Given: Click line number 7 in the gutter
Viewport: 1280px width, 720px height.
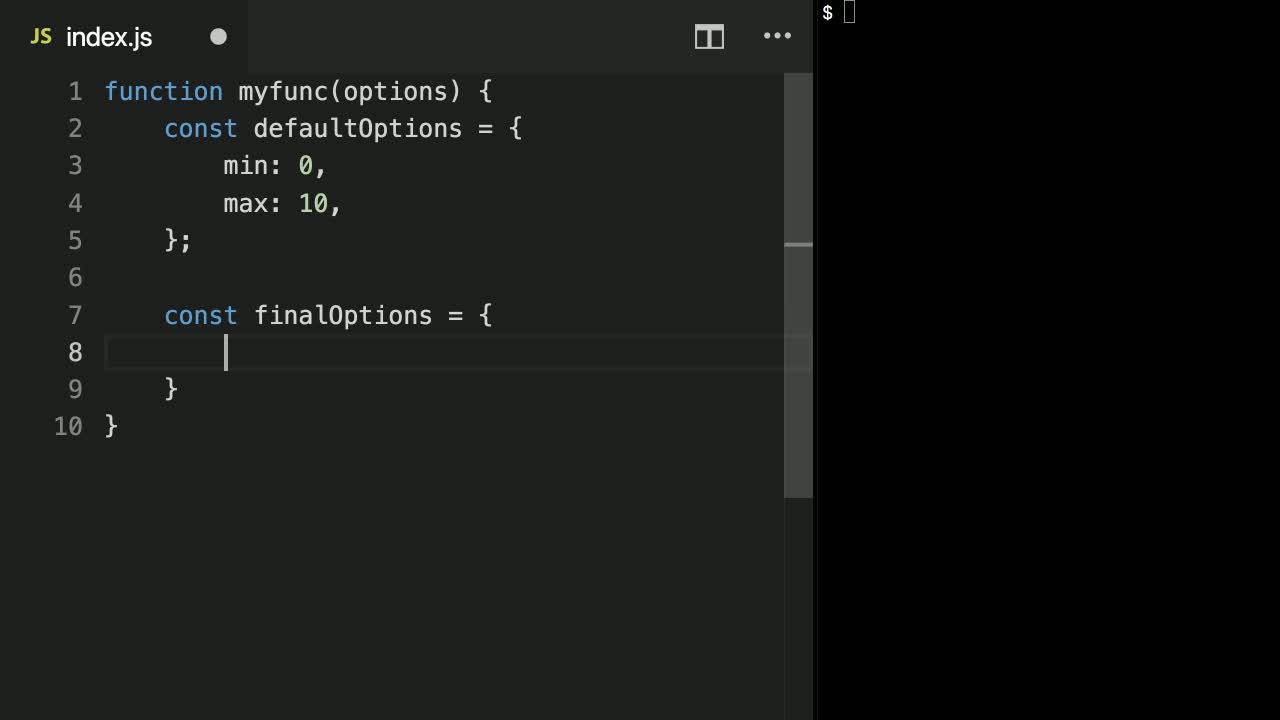Looking at the screenshot, I should click(75, 316).
